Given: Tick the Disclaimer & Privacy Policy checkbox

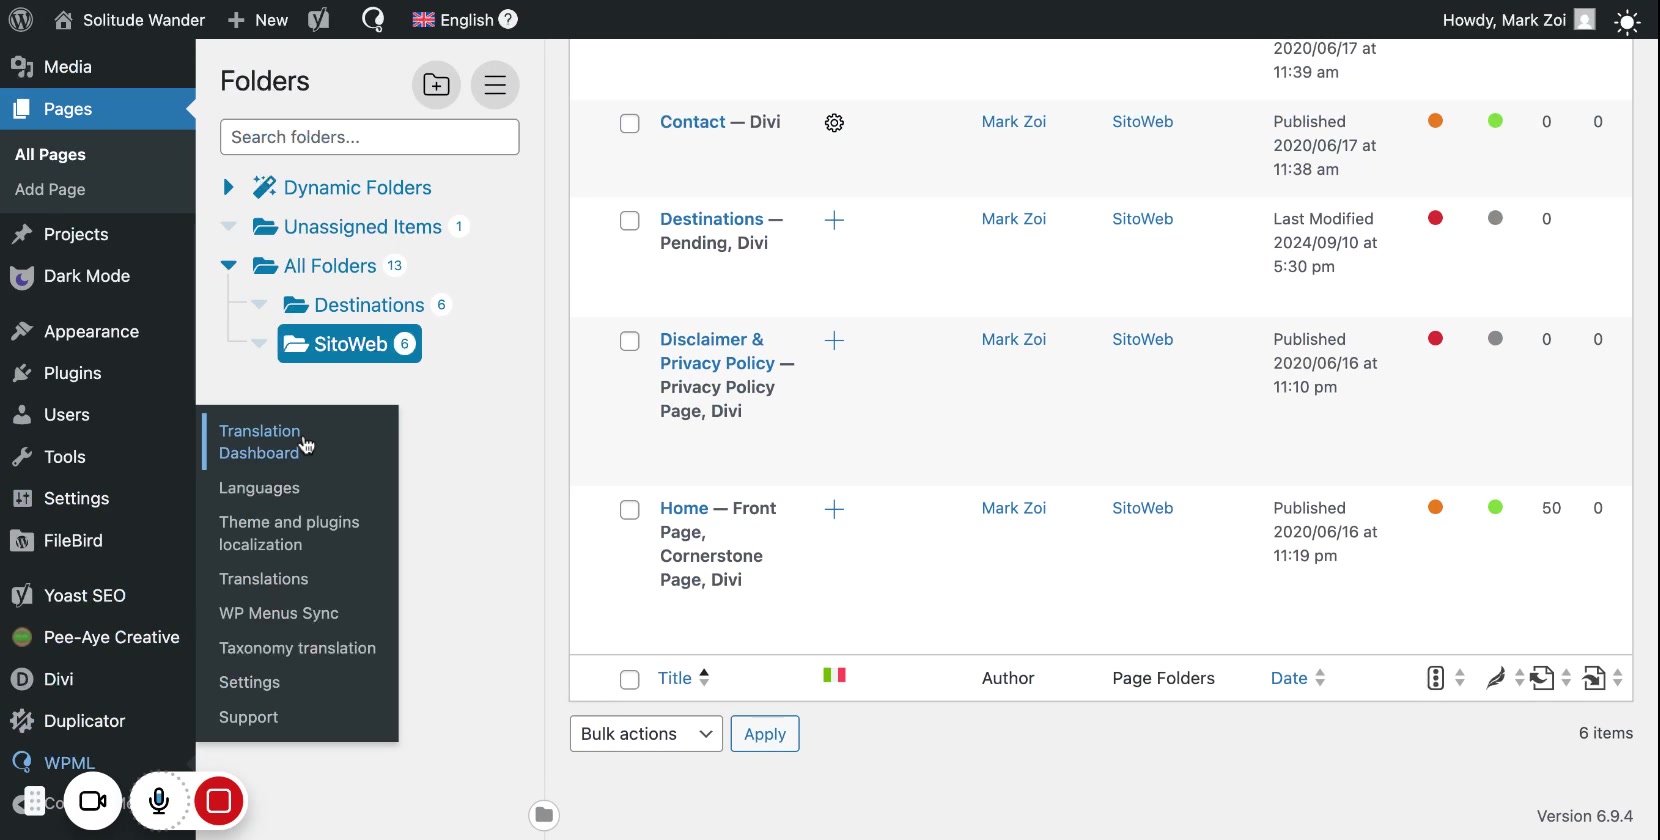Looking at the screenshot, I should point(630,341).
